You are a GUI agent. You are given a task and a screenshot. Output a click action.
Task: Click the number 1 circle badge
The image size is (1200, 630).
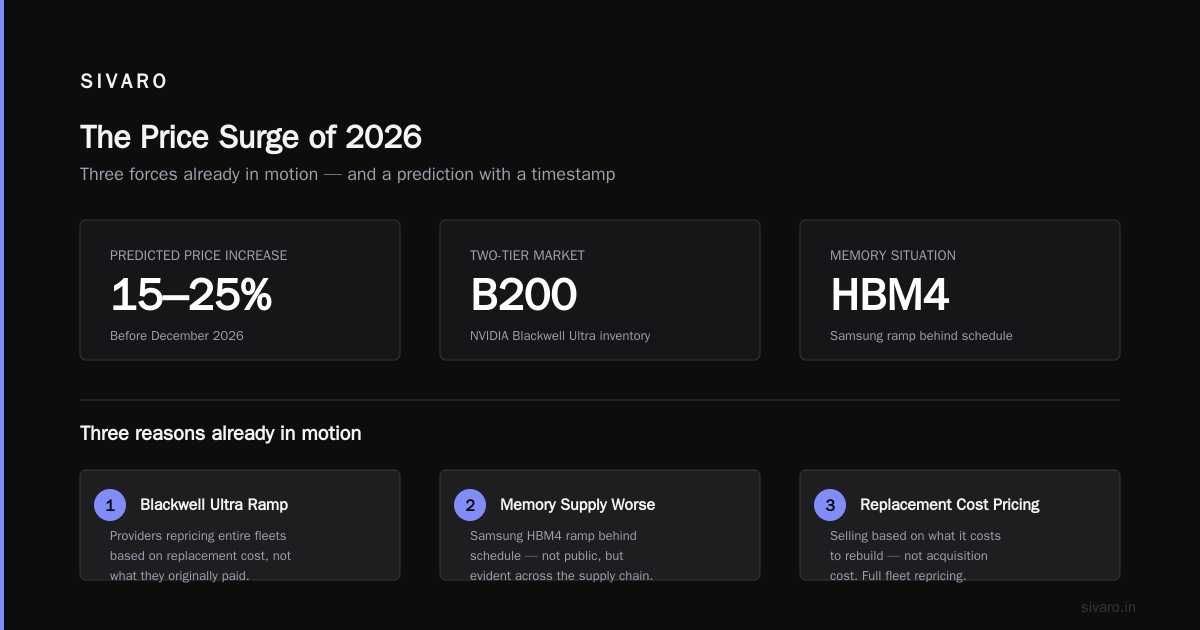pyautogui.click(x=110, y=505)
